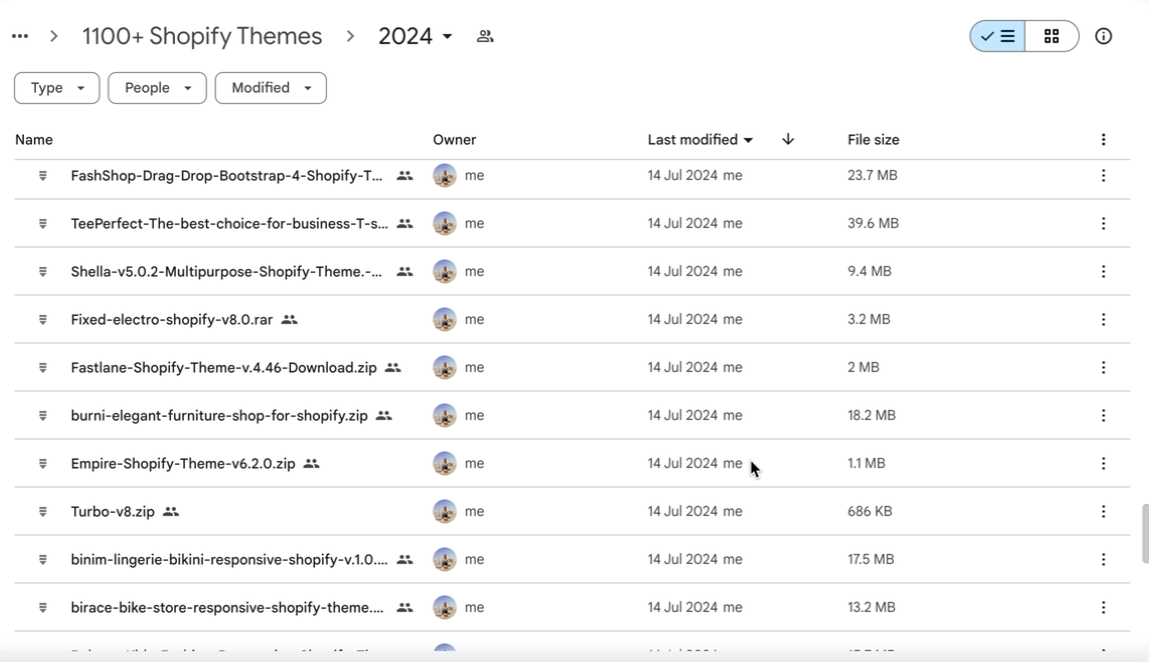Select the Fixed-electro-shopify-v8.0.rar file name
This screenshot has height=662, width=1149.
tap(171, 320)
